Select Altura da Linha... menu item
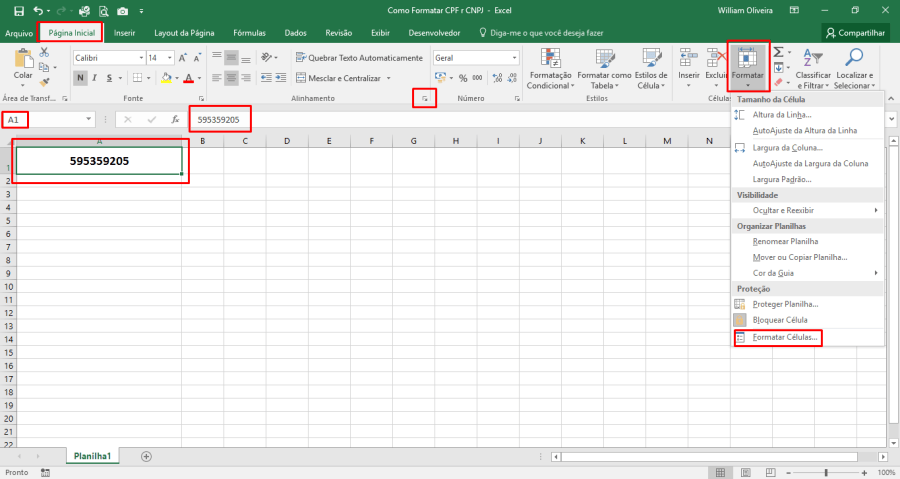 [x=782, y=115]
